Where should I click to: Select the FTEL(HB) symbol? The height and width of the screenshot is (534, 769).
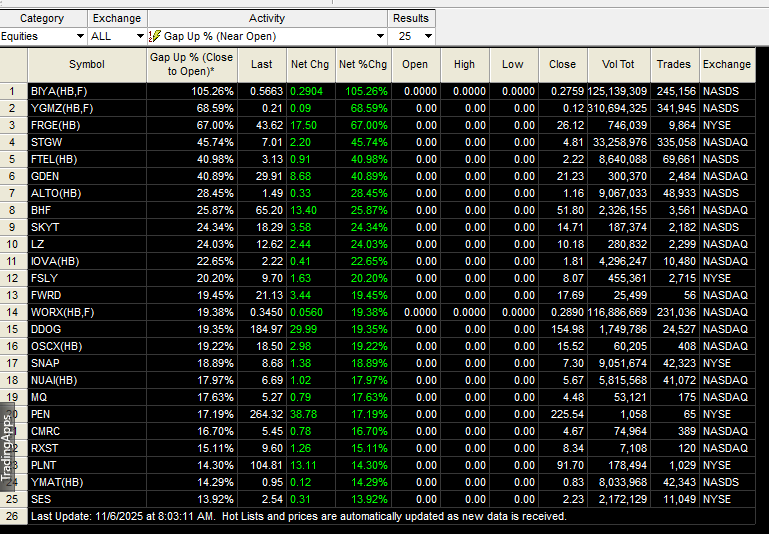coord(54,159)
